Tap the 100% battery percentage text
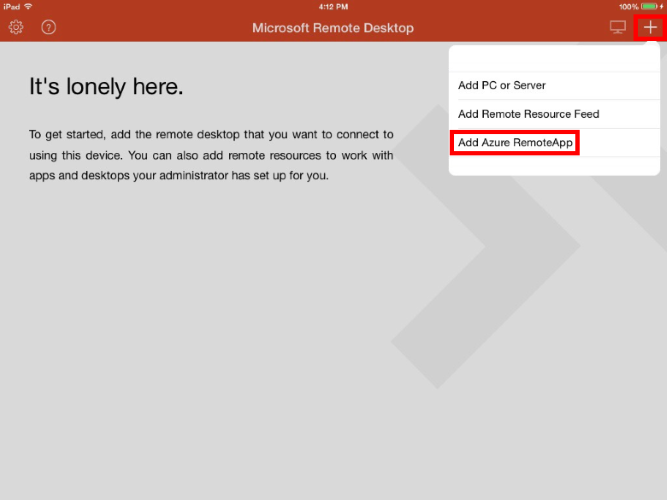The image size is (667, 500). tap(629, 7)
